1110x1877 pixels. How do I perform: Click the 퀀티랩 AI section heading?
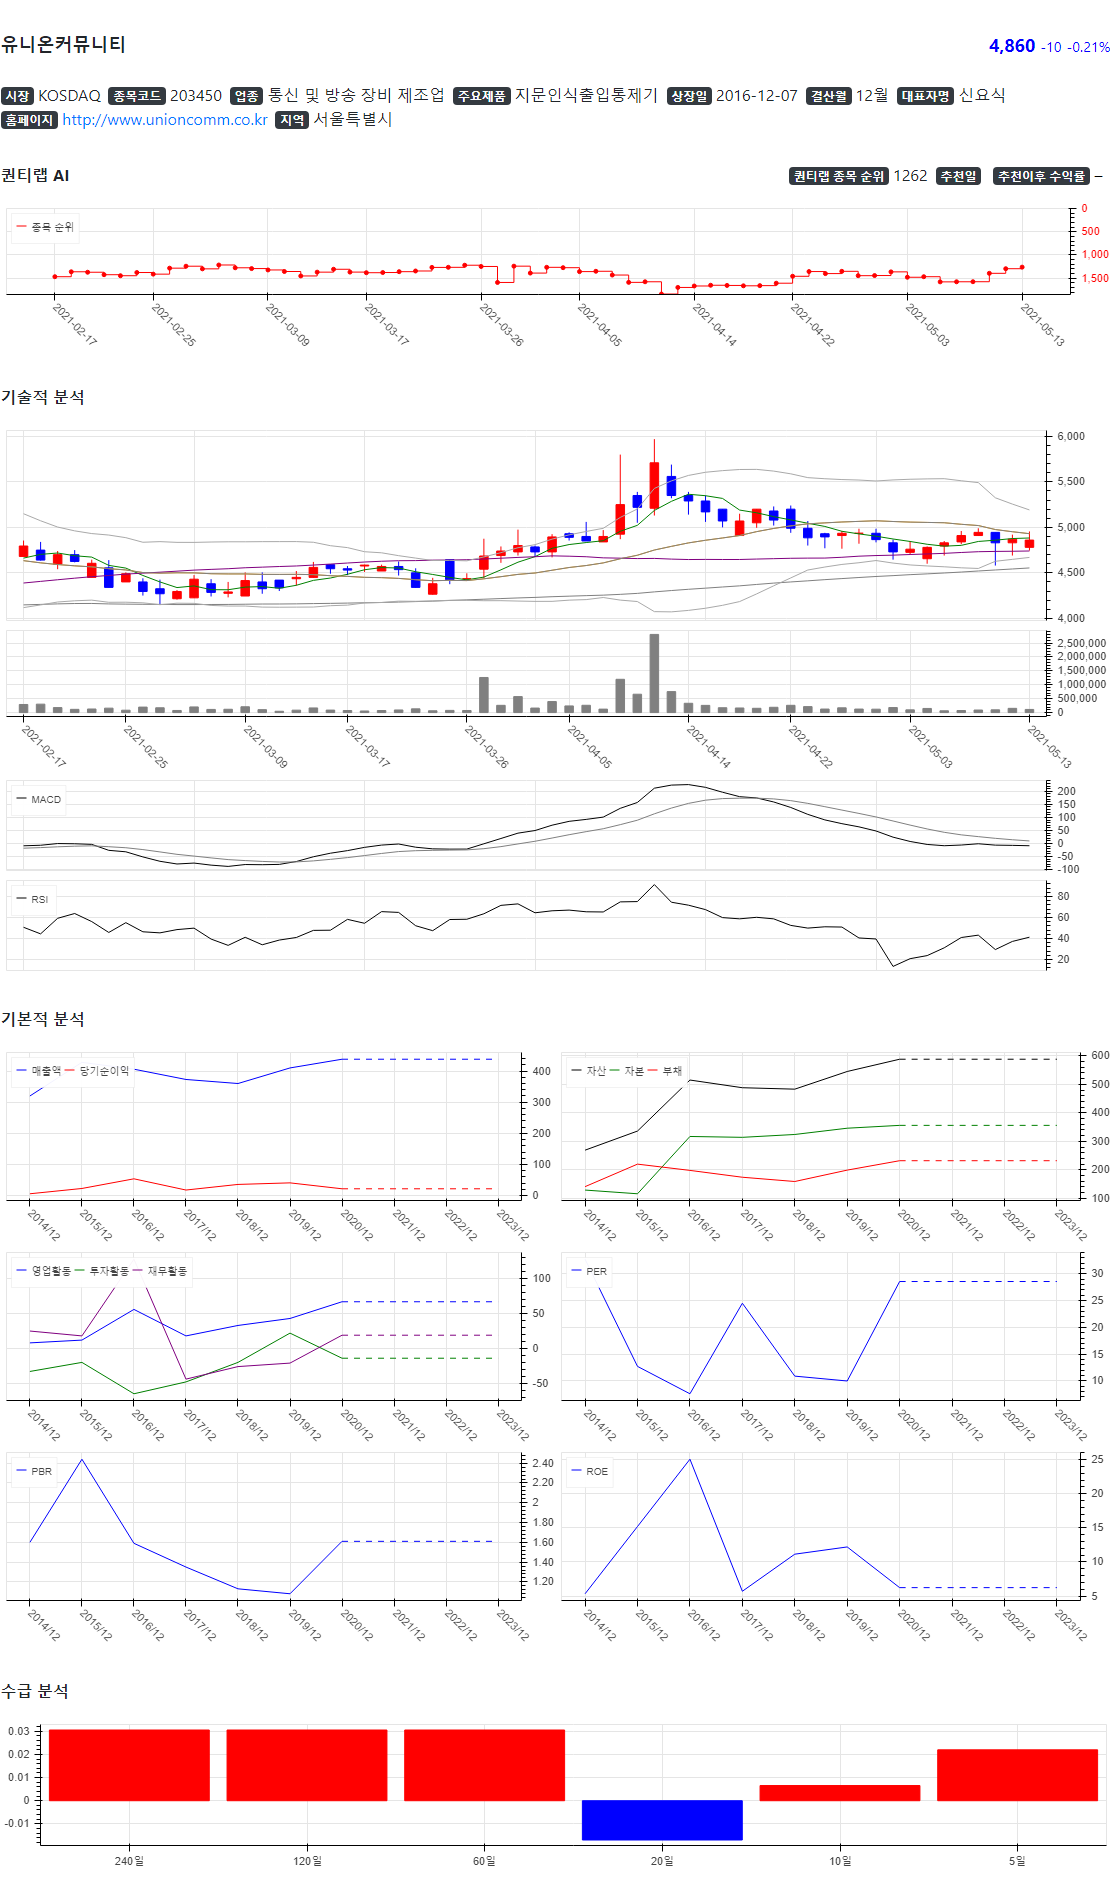pyautogui.click(x=35, y=175)
